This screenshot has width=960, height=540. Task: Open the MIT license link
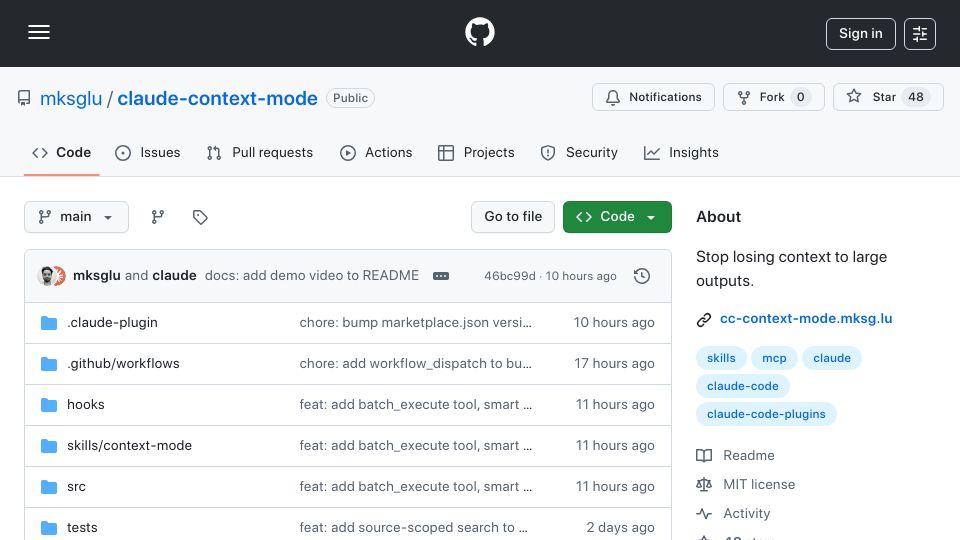tap(746, 484)
